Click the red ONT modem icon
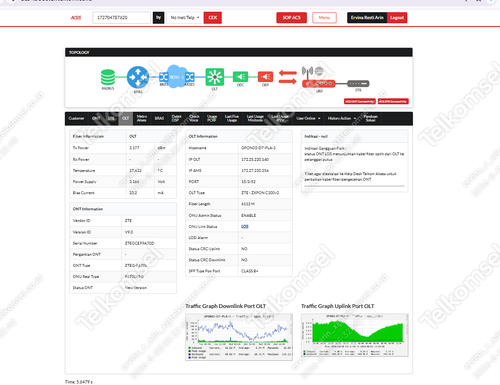500x385 pixels. point(319,83)
